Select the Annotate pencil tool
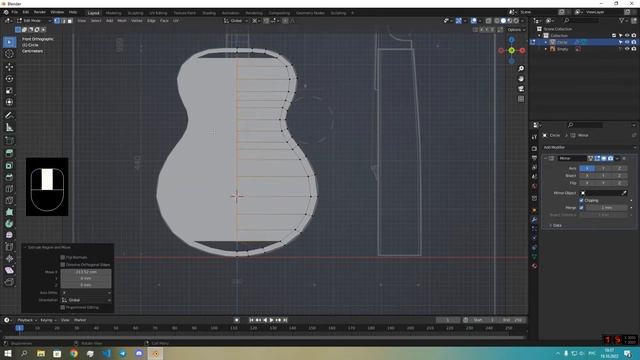The height and width of the screenshot is (360, 640). [x=9, y=116]
